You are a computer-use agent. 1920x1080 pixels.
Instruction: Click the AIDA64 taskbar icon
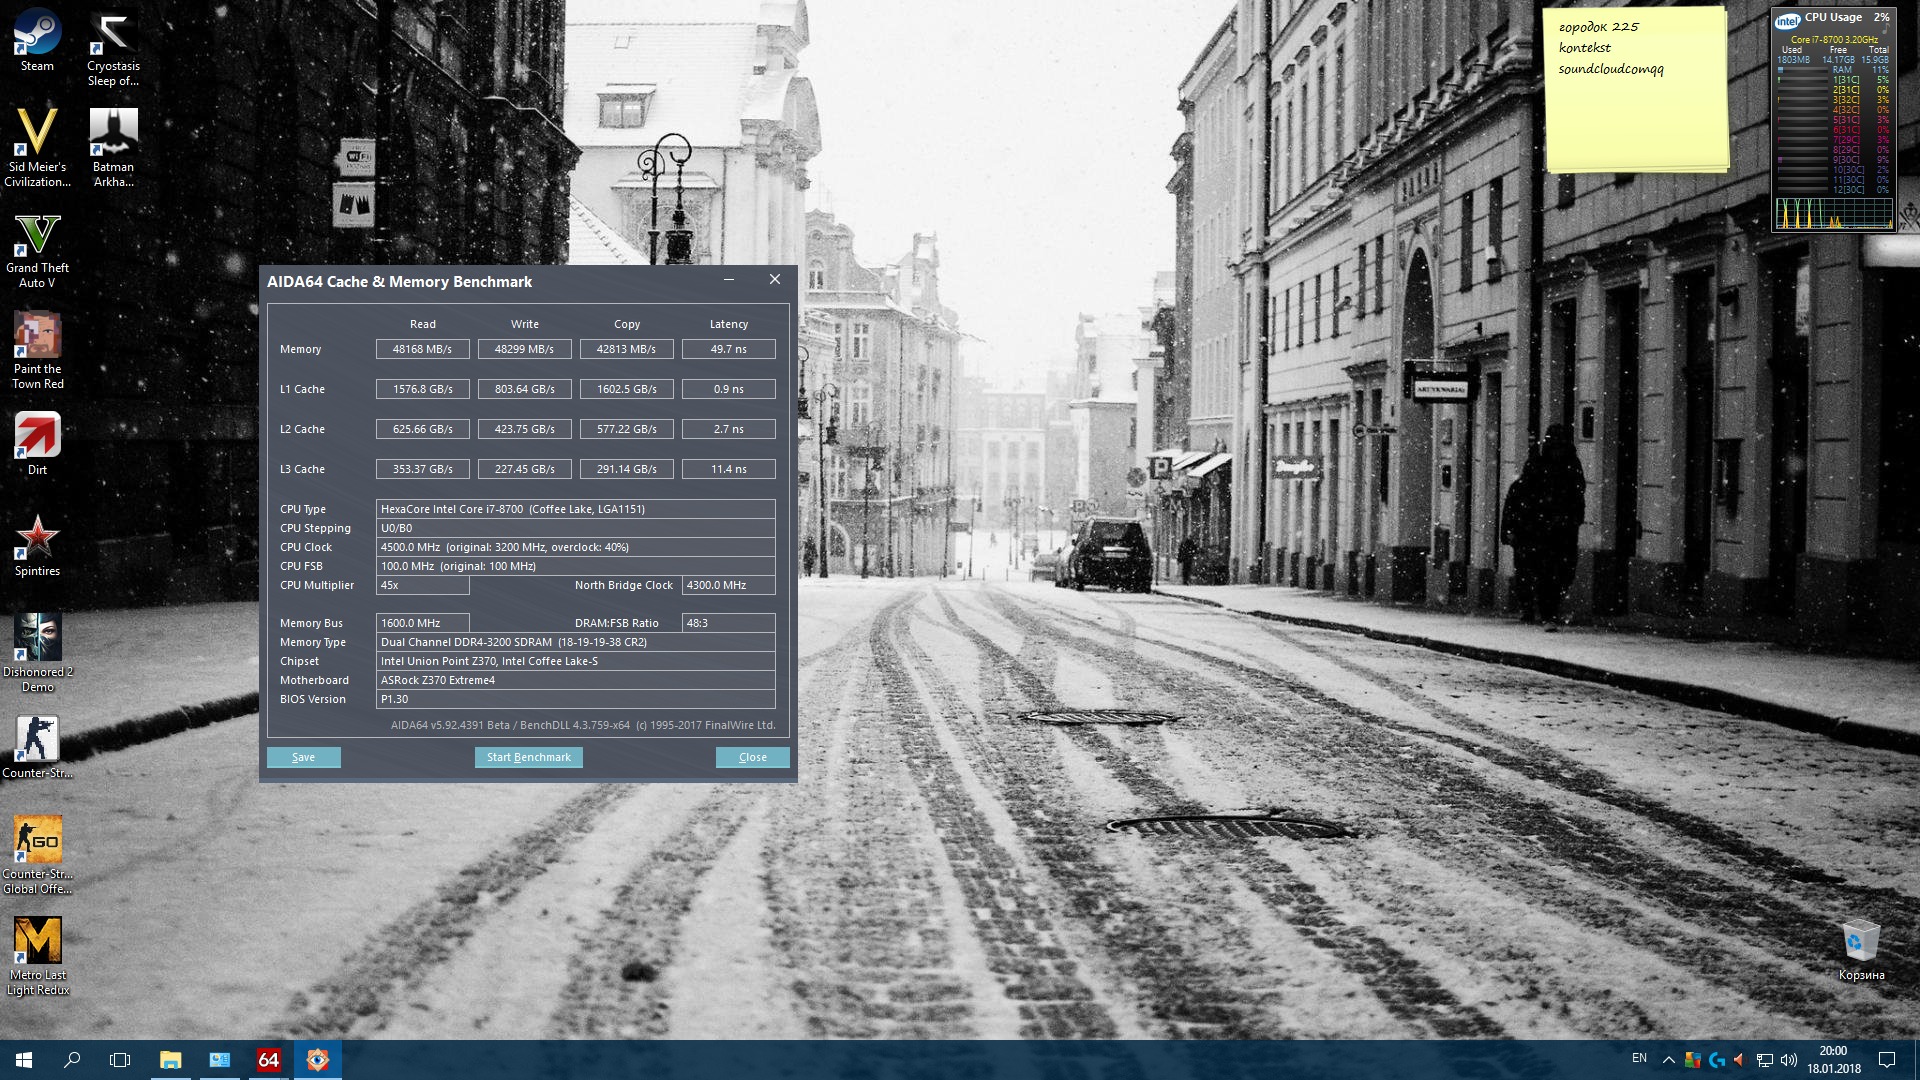tap(268, 1060)
